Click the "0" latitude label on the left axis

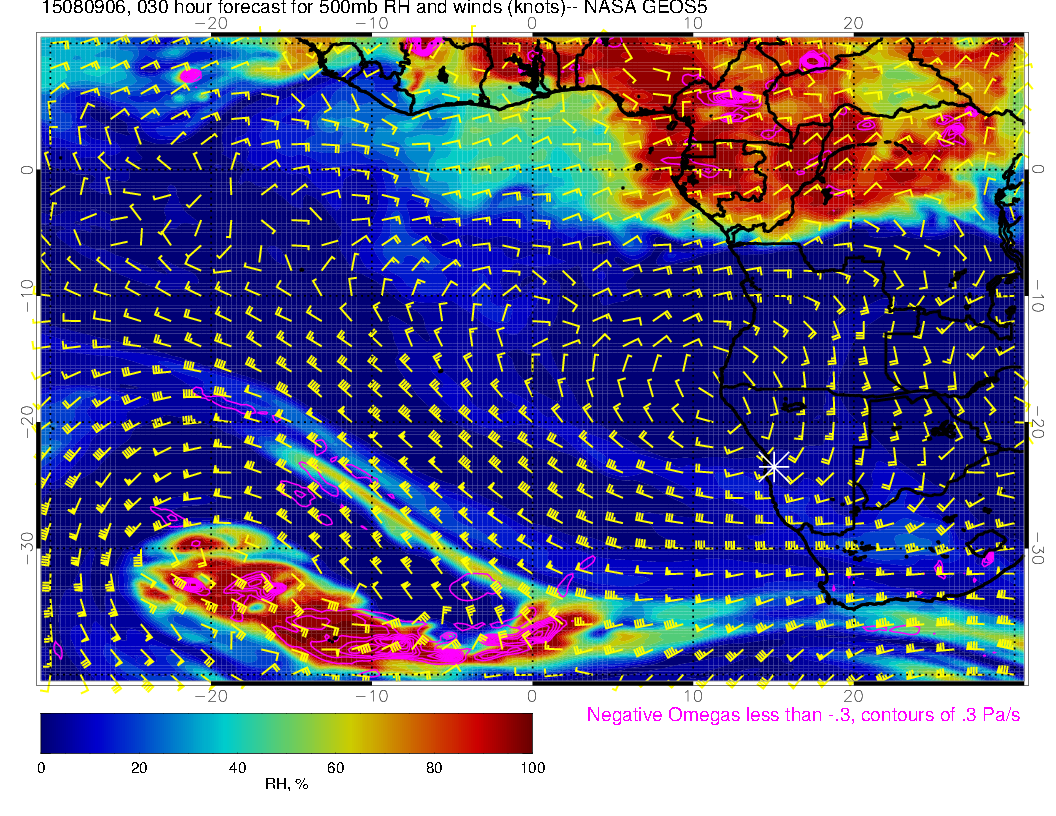point(27,170)
